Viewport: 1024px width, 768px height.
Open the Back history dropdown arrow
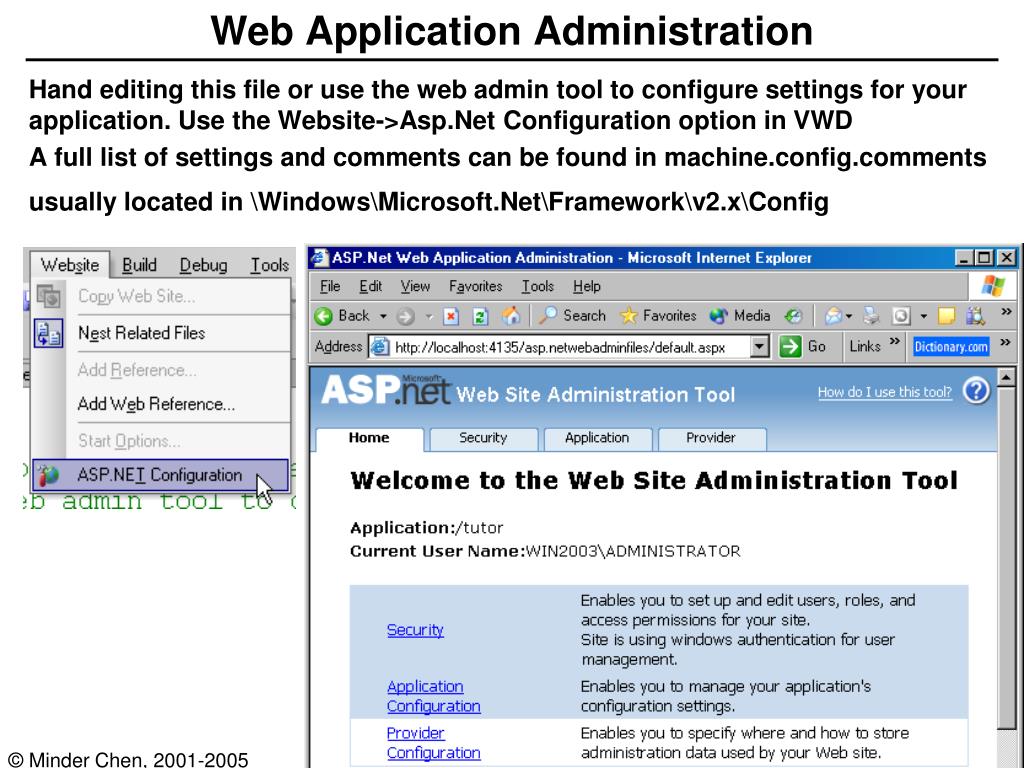383,316
